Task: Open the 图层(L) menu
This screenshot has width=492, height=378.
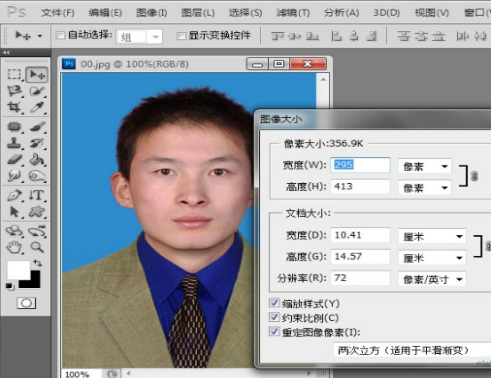Action: [198, 13]
